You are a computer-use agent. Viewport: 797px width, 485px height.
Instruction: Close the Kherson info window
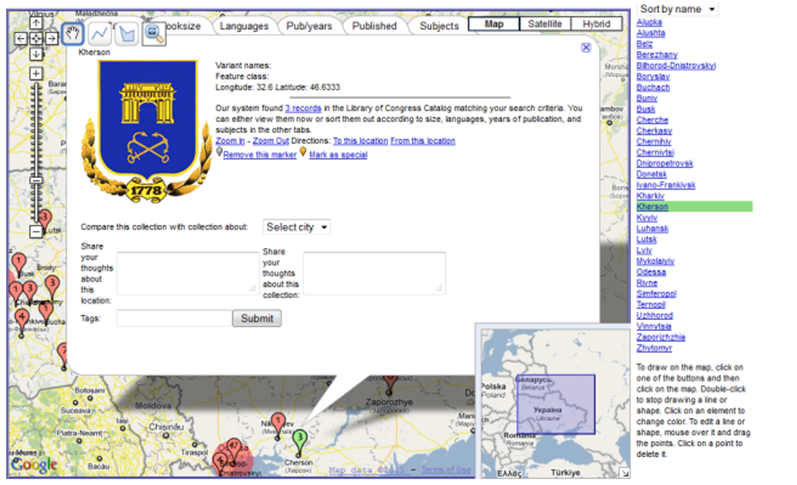pyautogui.click(x=586, y=47)
